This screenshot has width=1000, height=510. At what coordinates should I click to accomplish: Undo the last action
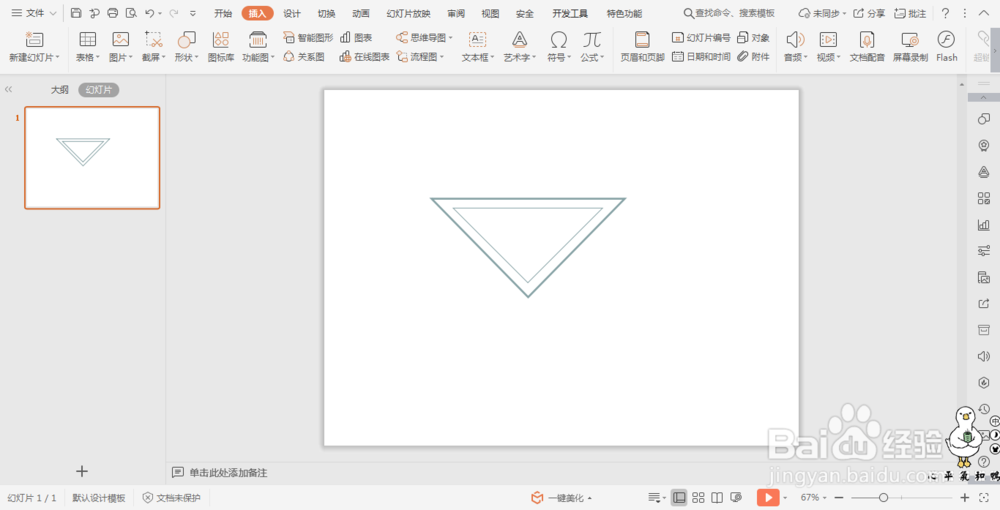coord(149,13)
